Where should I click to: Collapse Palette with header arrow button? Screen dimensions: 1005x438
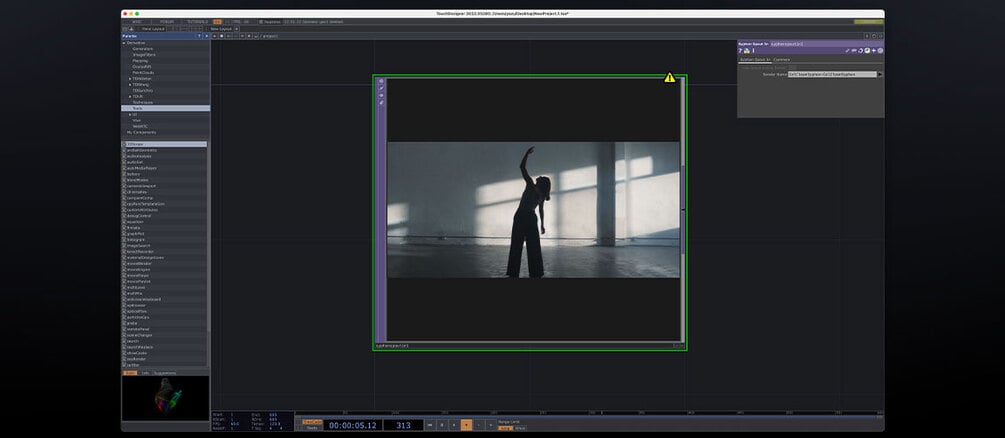(x=206, y=36)
